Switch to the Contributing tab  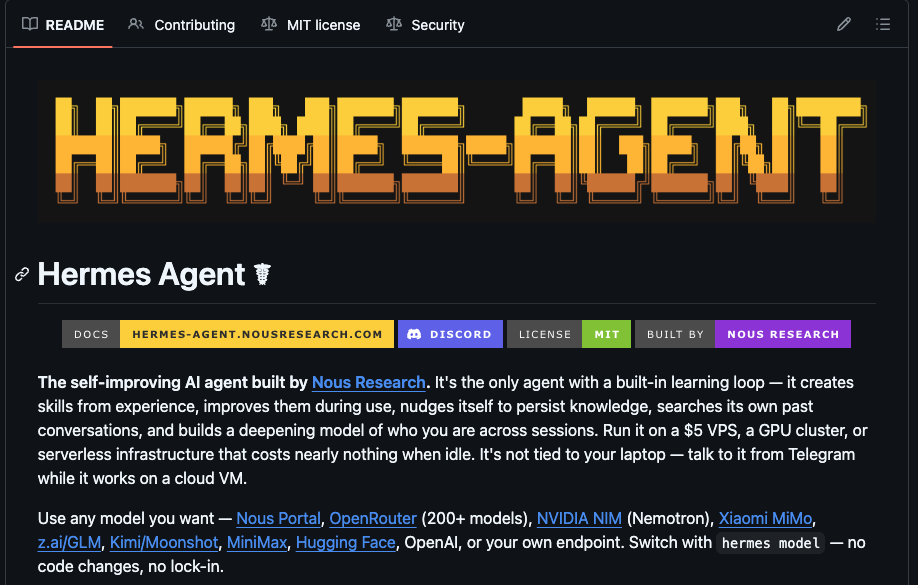(x=181, y=25)
